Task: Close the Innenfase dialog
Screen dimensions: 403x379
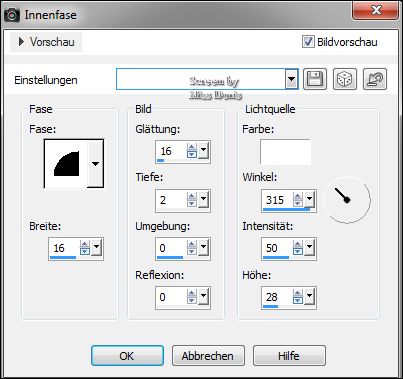Action: (376, 10)
